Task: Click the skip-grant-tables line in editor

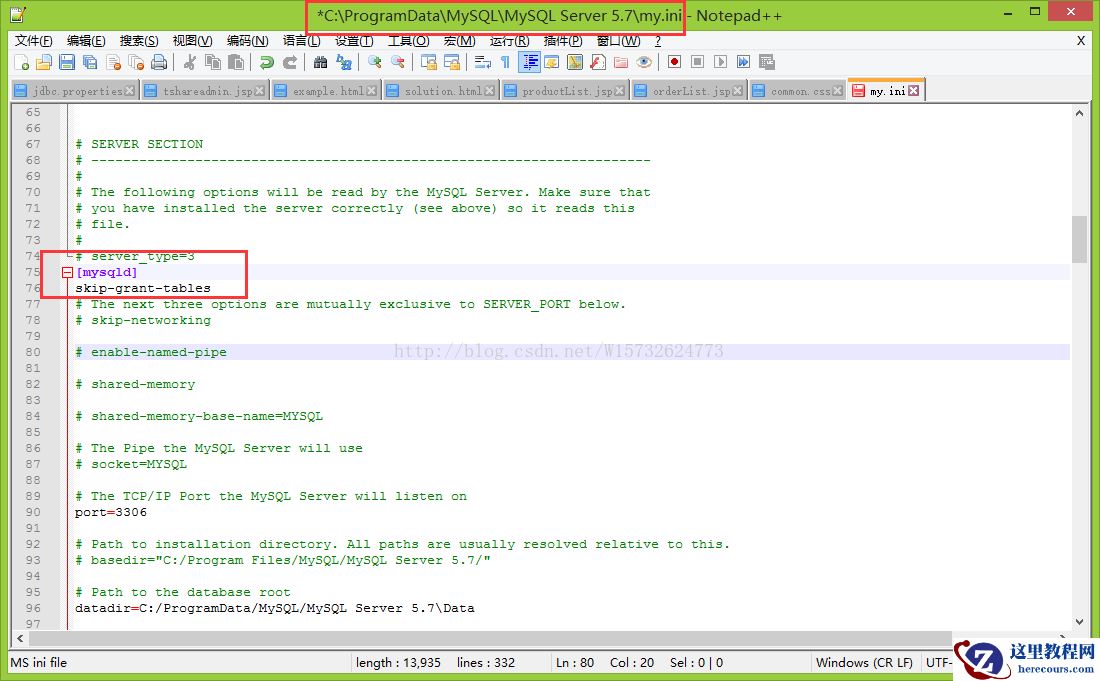Action: (143, 288)
